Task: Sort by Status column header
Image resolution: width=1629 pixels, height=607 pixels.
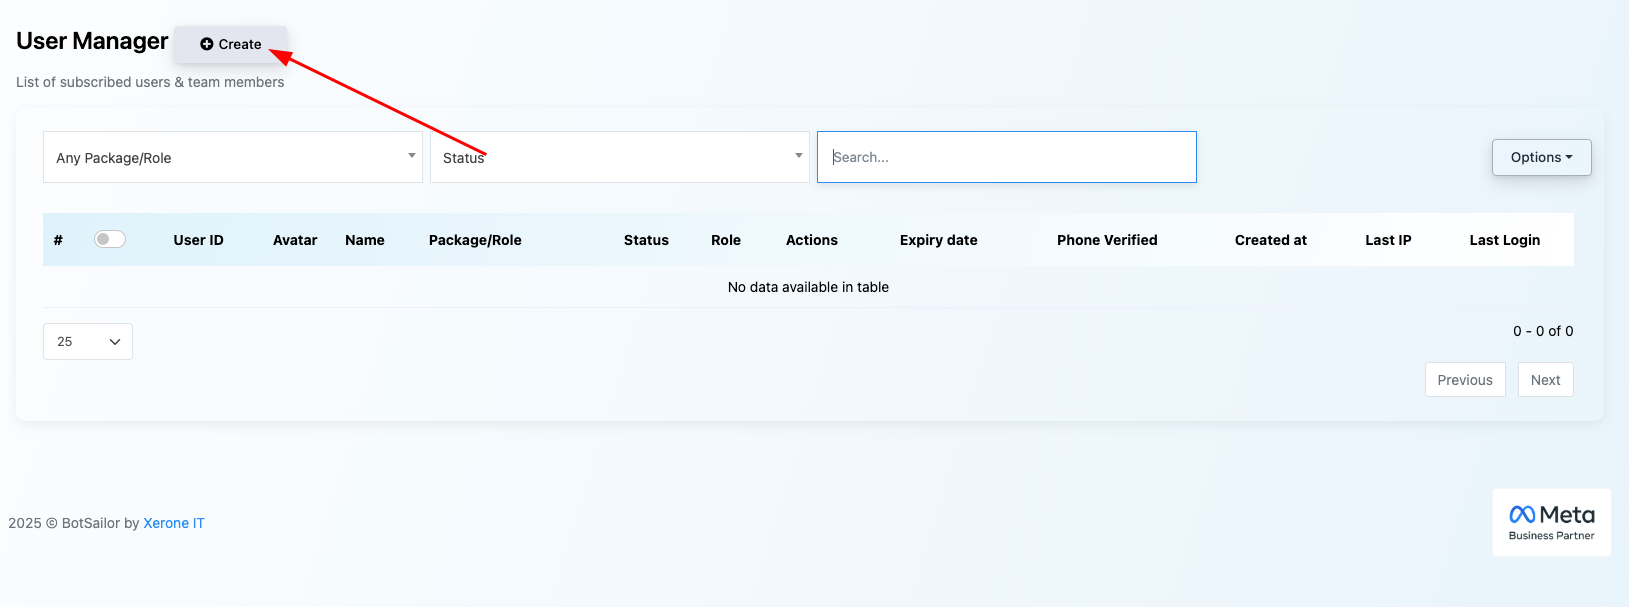Action: (x=646, y=240)
